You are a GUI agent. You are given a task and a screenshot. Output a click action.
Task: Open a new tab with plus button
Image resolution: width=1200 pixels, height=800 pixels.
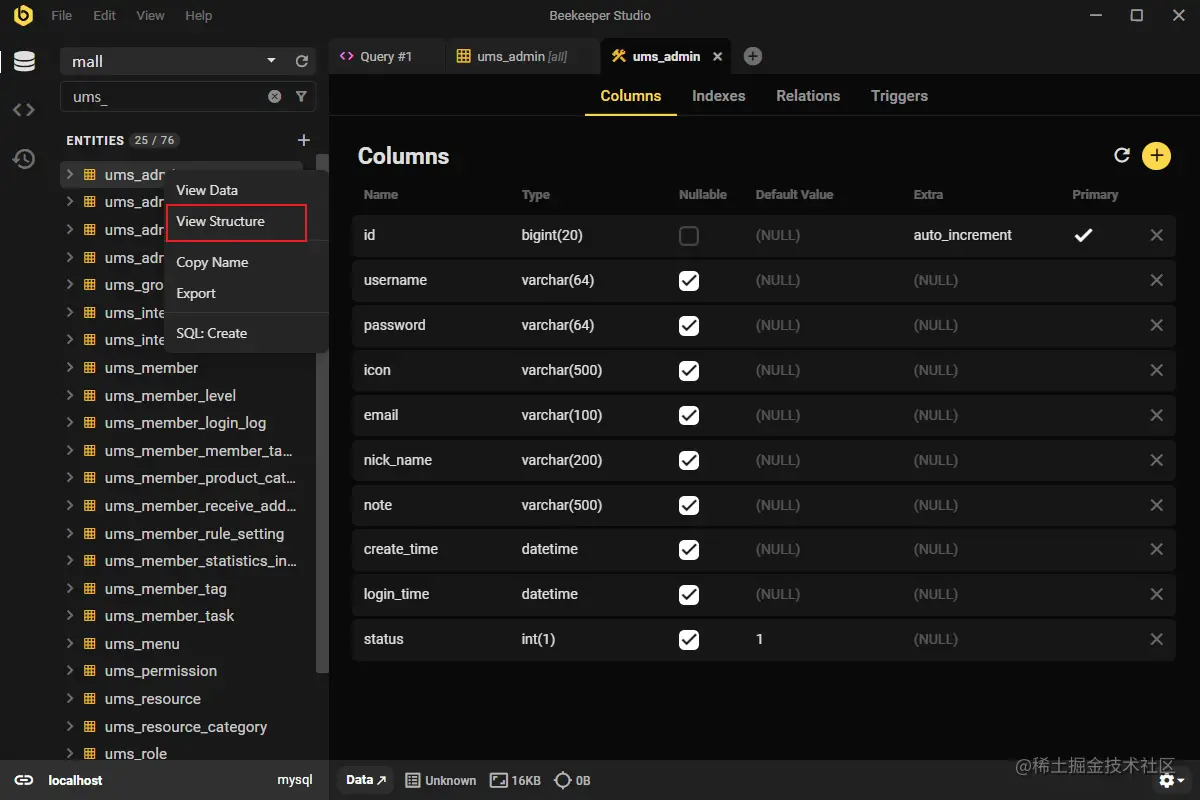pyautogui.click(x=753, y=56)
